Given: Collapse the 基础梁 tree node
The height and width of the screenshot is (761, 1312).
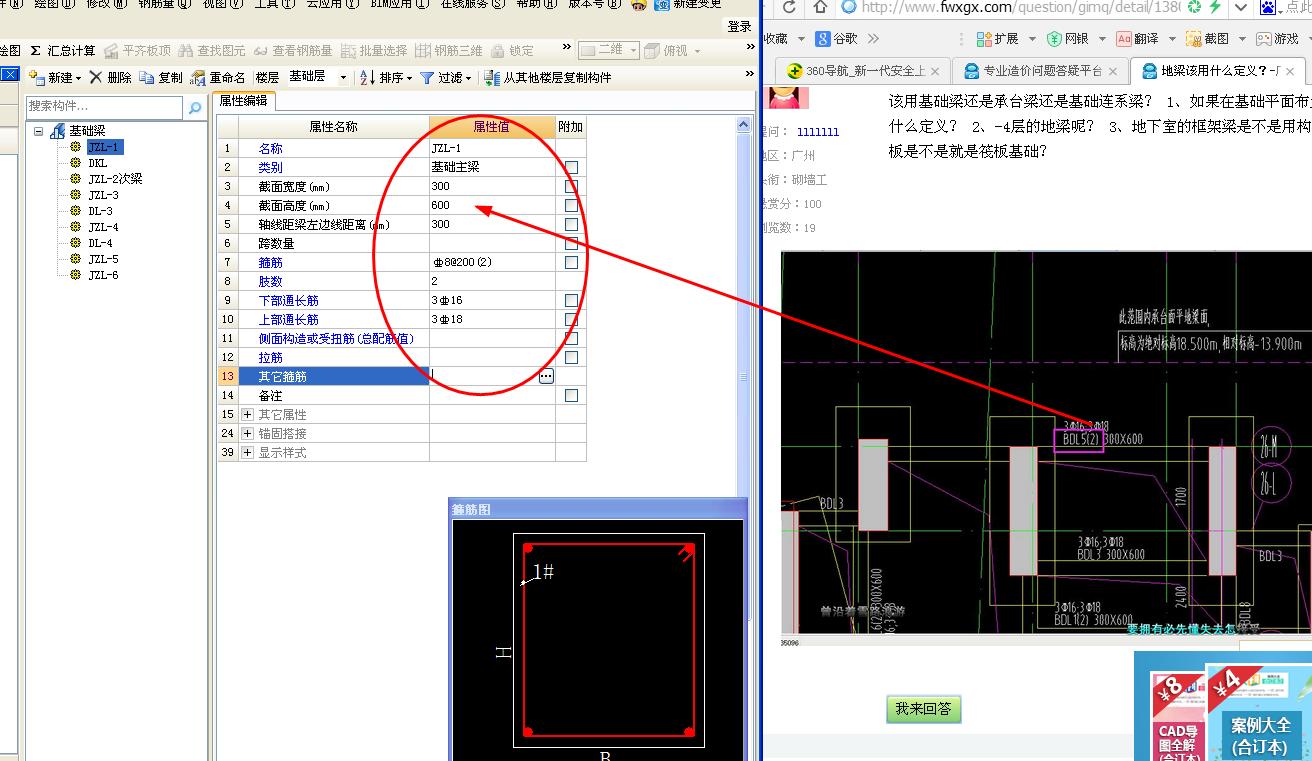Looking at the screenshot, I should pyautogui.click(x=39, y=131).
